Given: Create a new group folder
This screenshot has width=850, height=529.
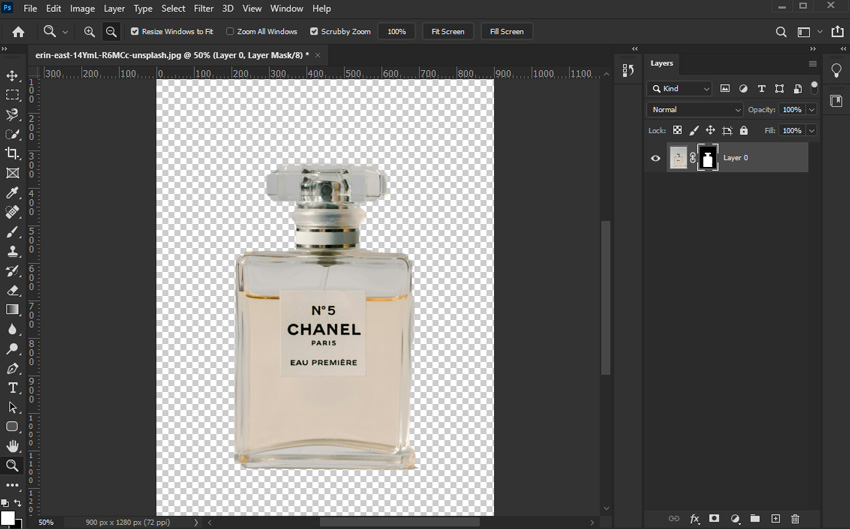Looking at the screenshot, I should pos(755,519).
